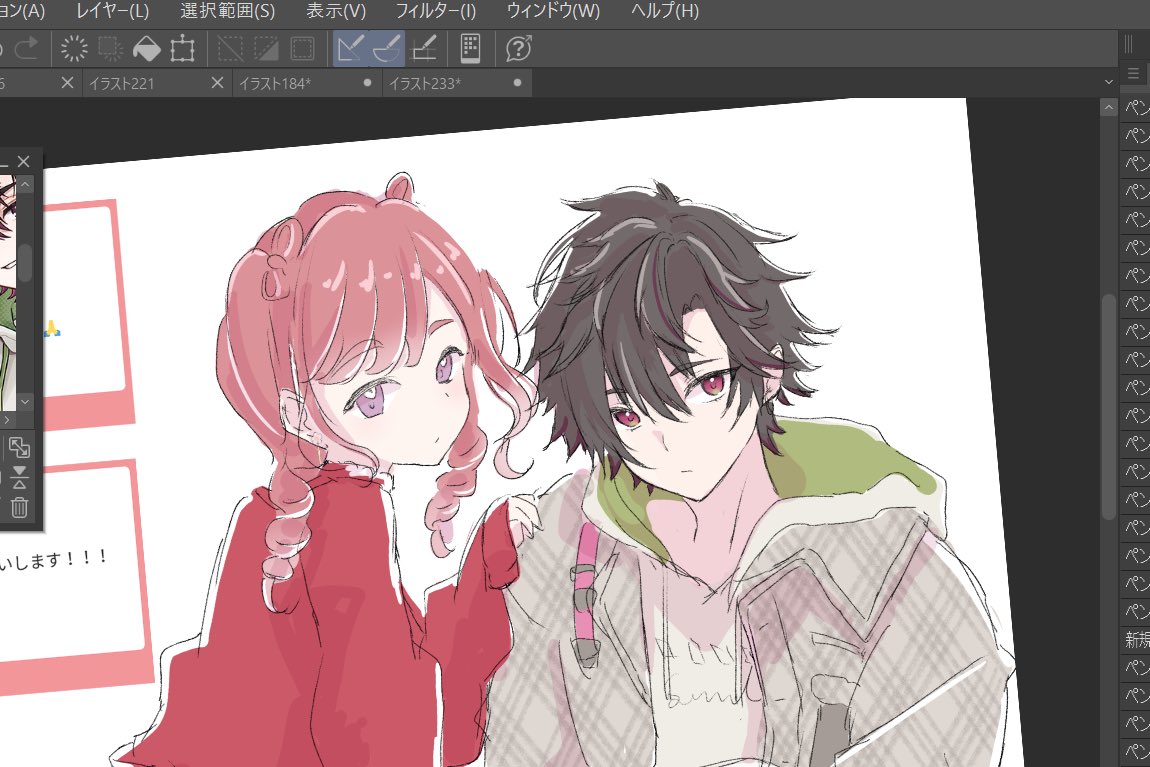
Task: Expand the Sub View side arrow
Action: tap(7, 419)
